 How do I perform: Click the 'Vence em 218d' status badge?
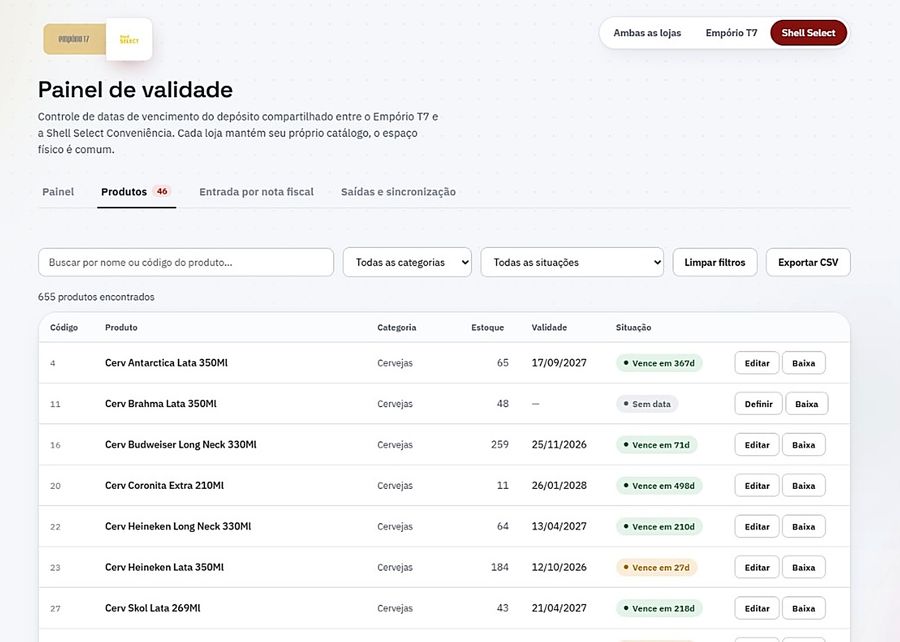(659, 608)
